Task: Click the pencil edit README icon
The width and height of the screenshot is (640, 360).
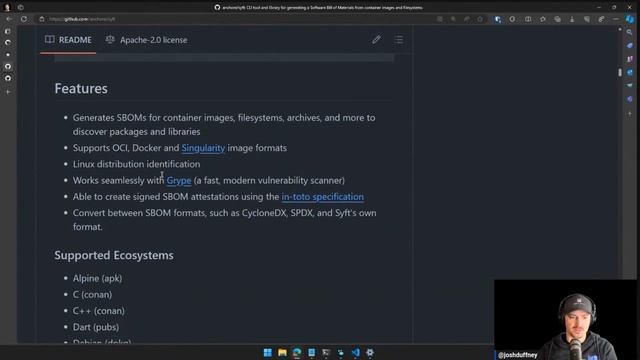Action: coord(376,40)
